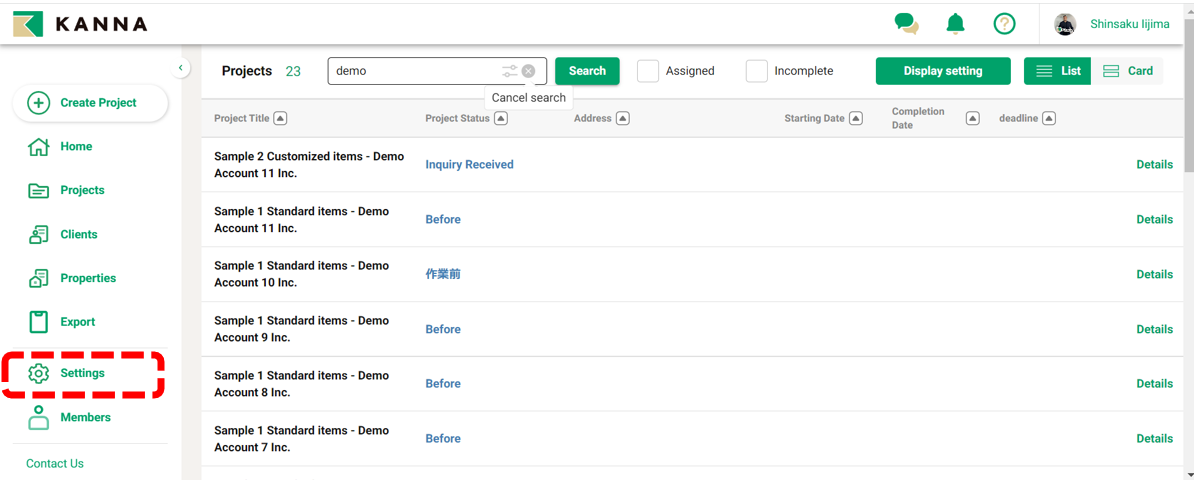The height and width of the screenshot is (495, 1194).
Task: Clear search with the X icon
Action: point(529,71)
